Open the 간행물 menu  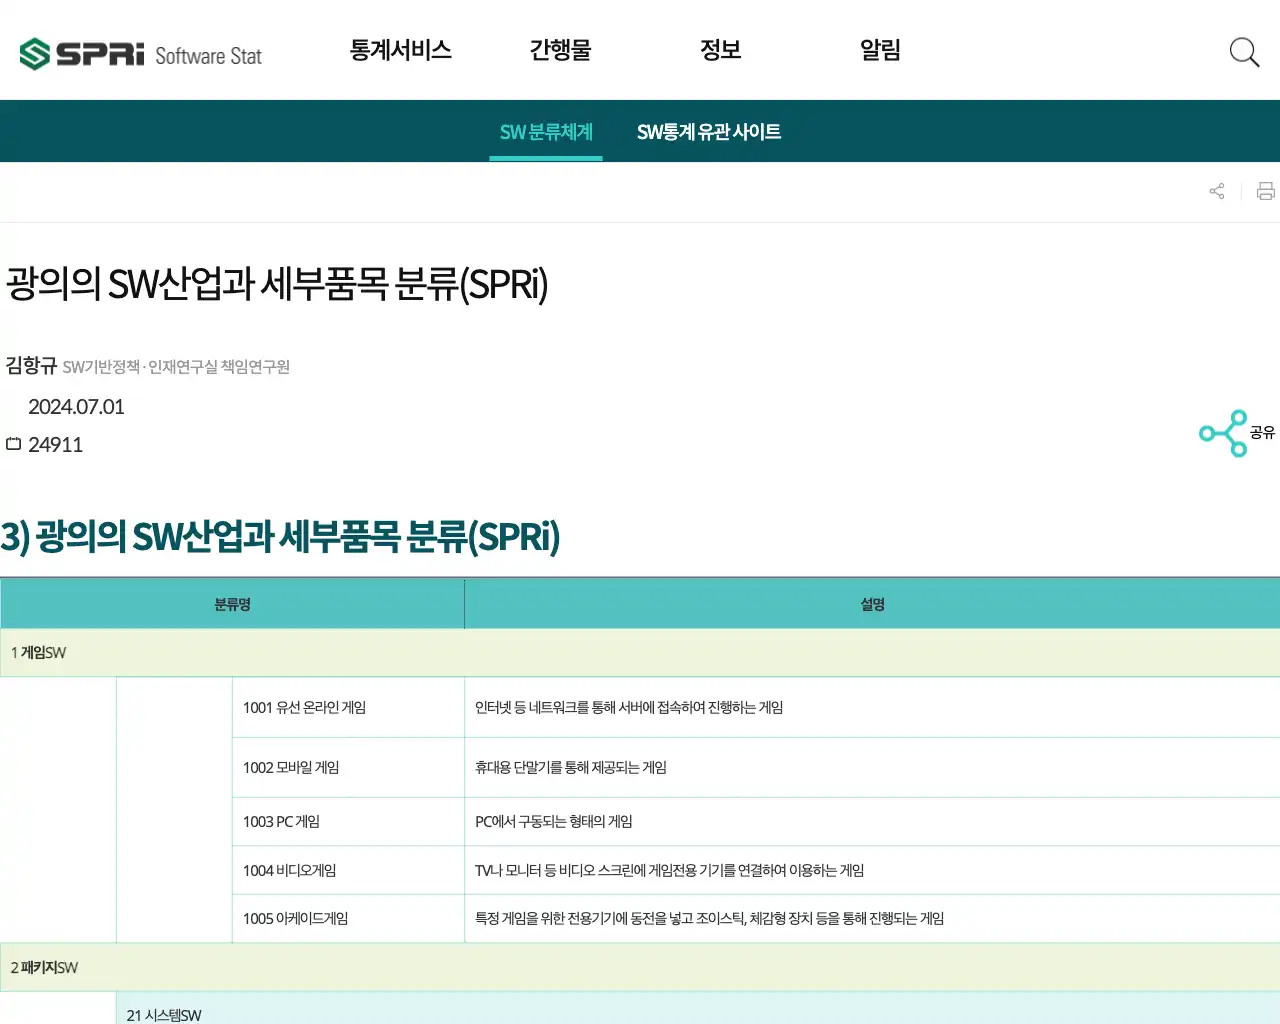pyautogui.click(x=560, y=50)
